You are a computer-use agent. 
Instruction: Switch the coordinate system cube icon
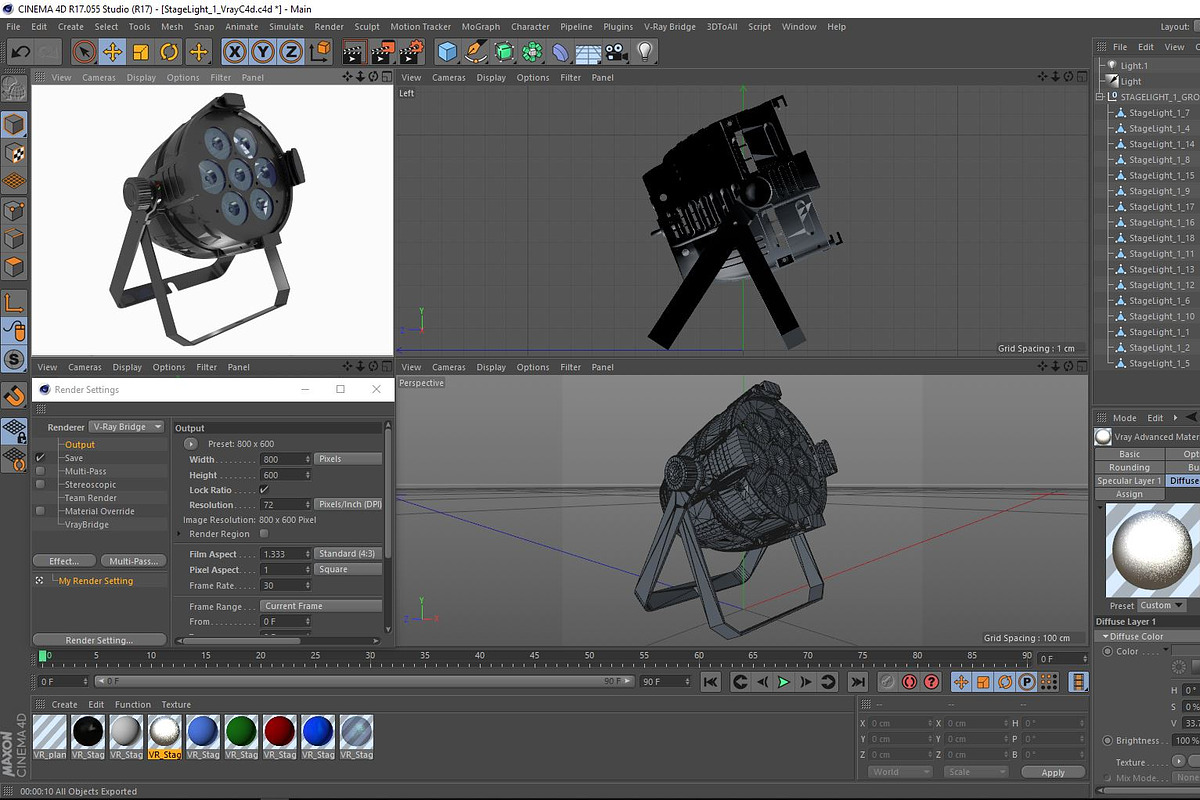click(320, 52)
